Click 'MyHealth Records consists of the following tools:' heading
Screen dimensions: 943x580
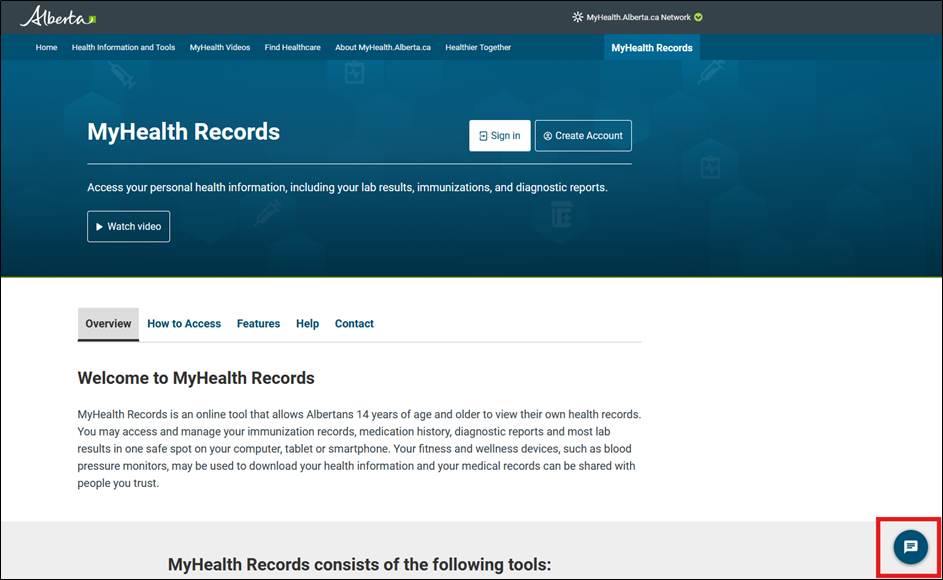pos(359,564)
